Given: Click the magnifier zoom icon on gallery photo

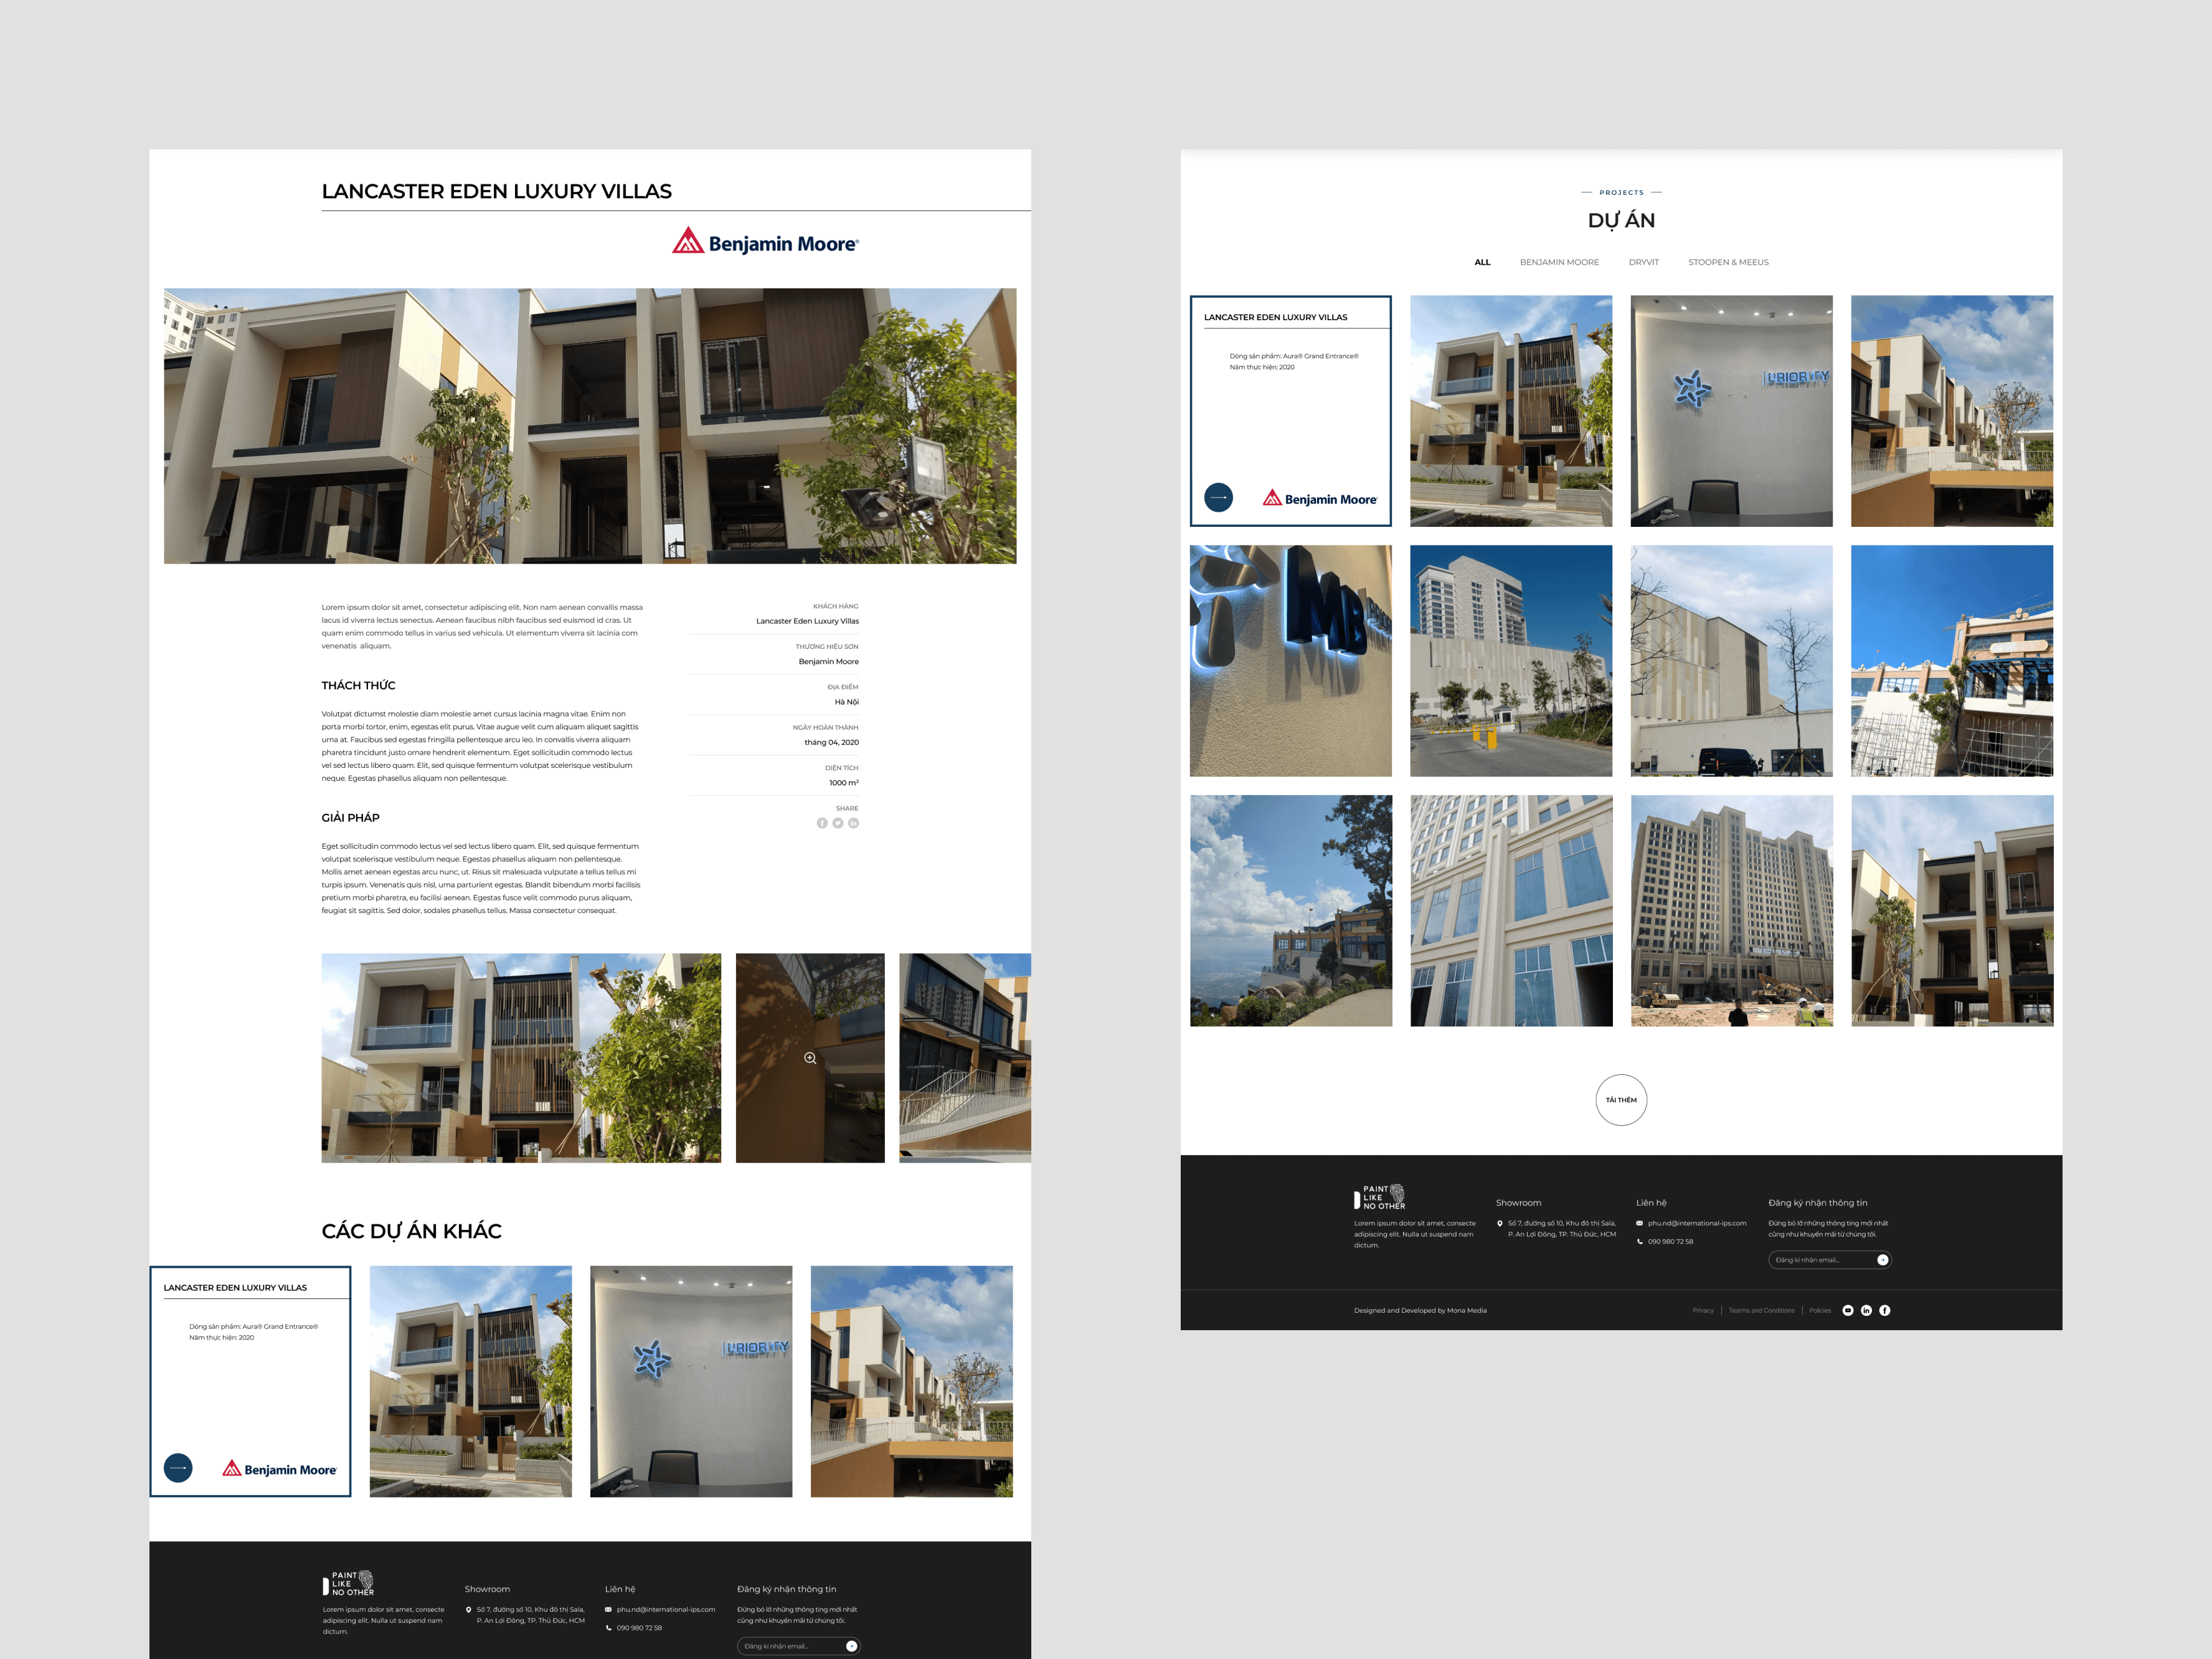Looking at the screenshot, I should (x=810, y=1058).
